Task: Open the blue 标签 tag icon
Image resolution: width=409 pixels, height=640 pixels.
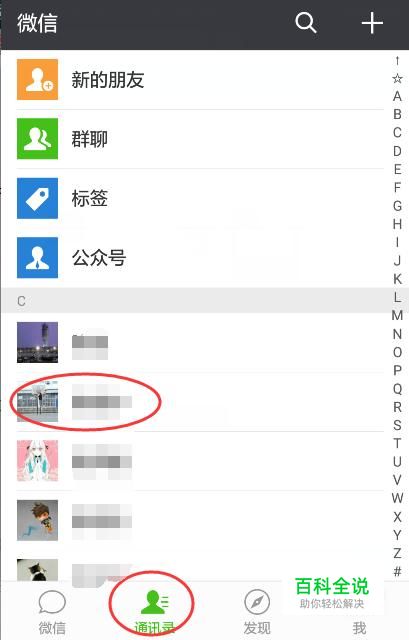Action: 37,198
